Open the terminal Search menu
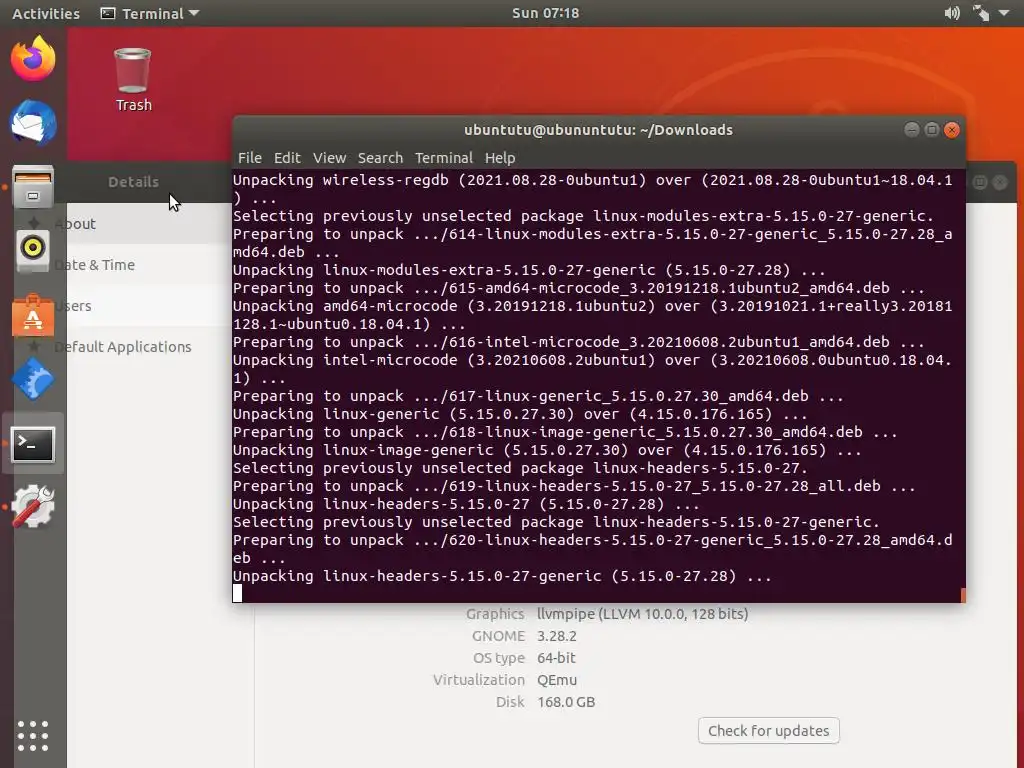This screenshot has height=768, width=1024. click(380, 158)
